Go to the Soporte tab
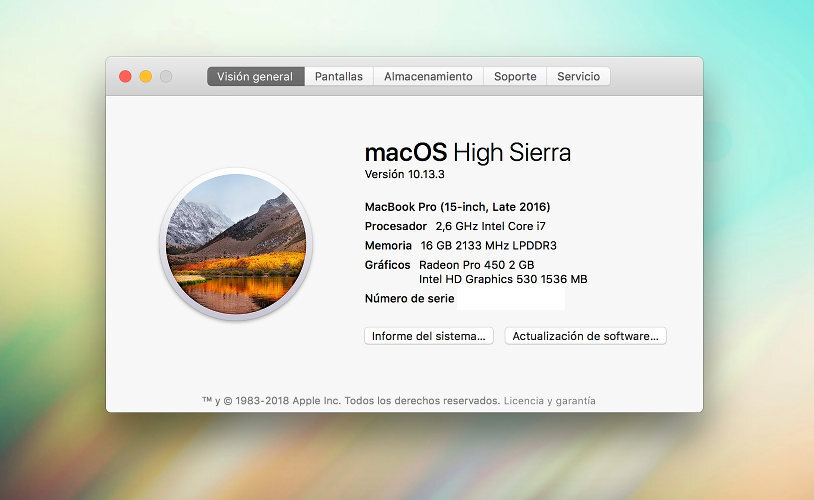 pyautogui.click(x=515, y=76)
